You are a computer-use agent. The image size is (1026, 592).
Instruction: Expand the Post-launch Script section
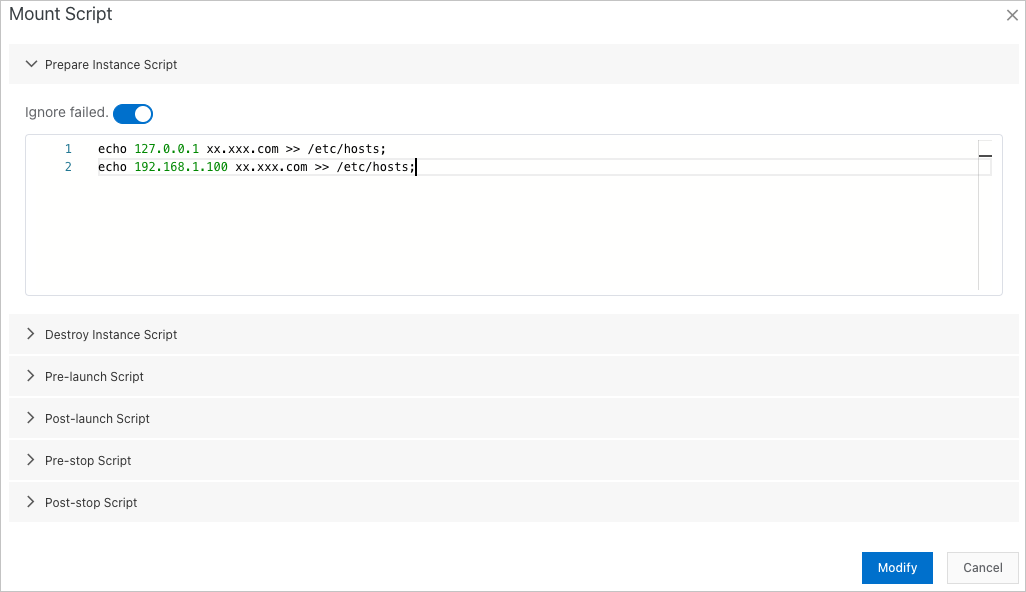point(97,418)
